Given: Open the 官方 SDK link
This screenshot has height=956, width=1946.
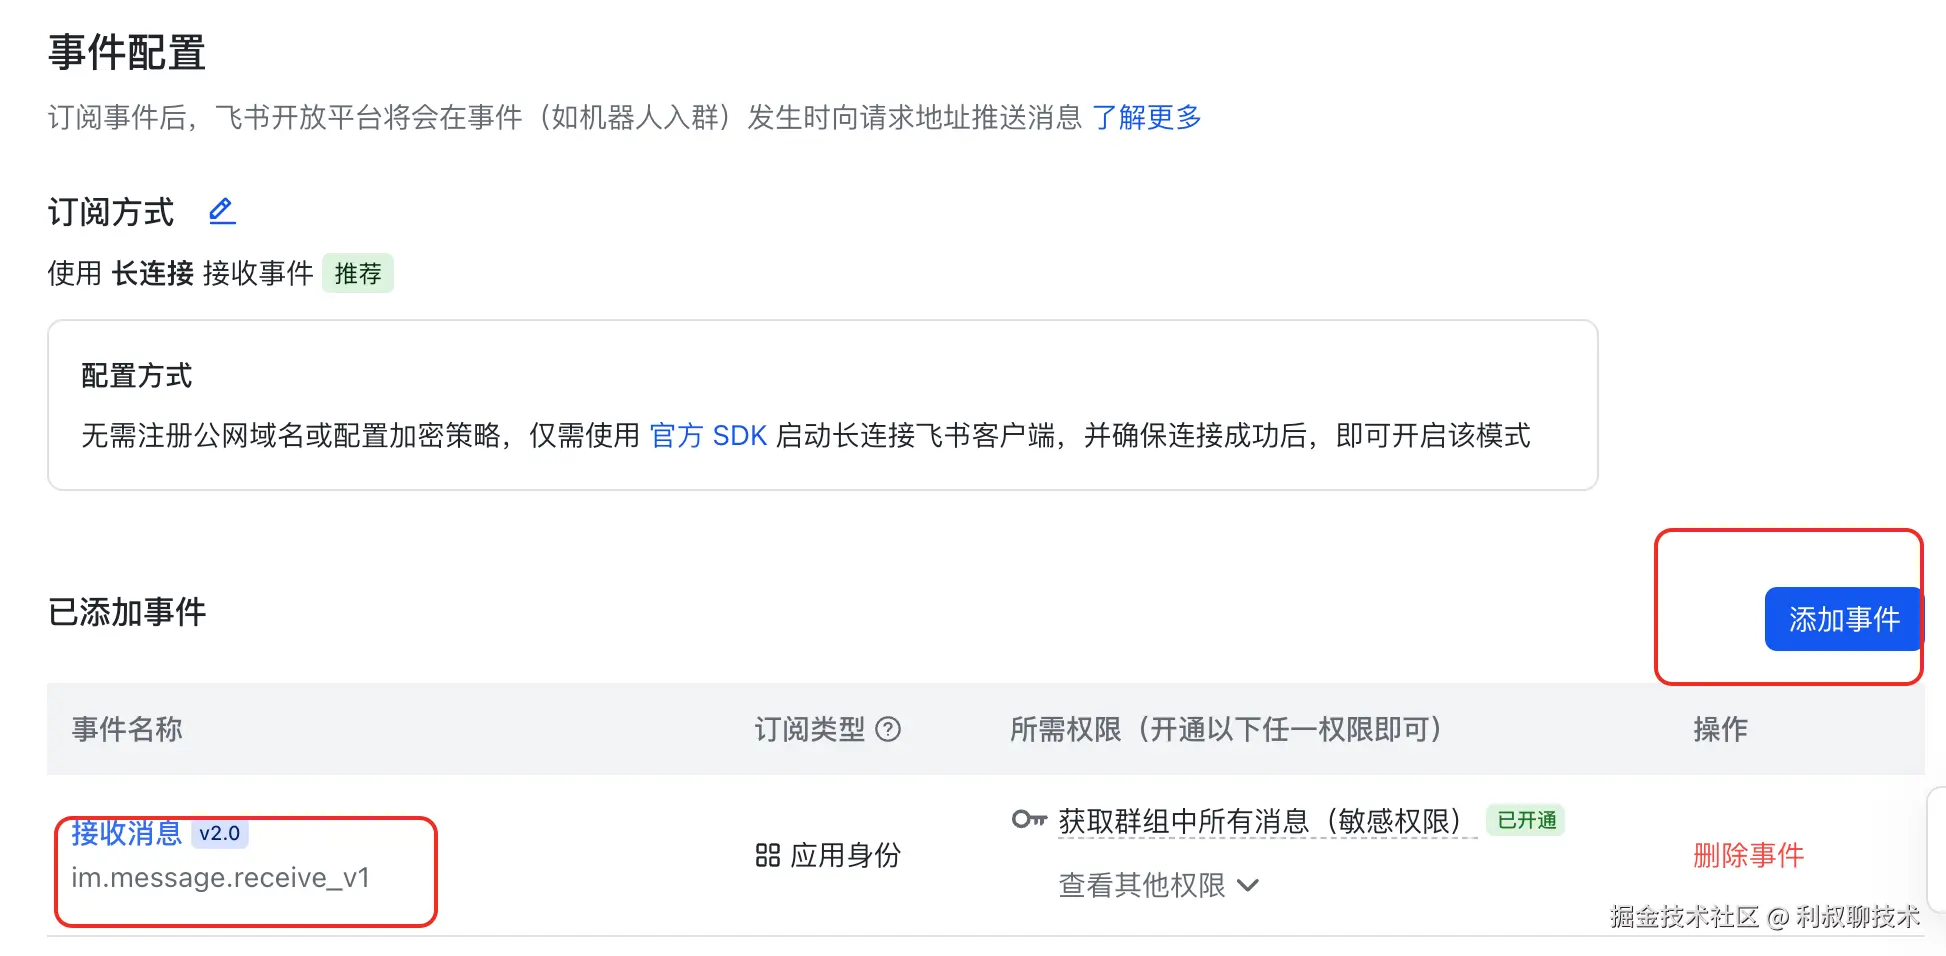Looking at the screenshot, I should 708,435.
